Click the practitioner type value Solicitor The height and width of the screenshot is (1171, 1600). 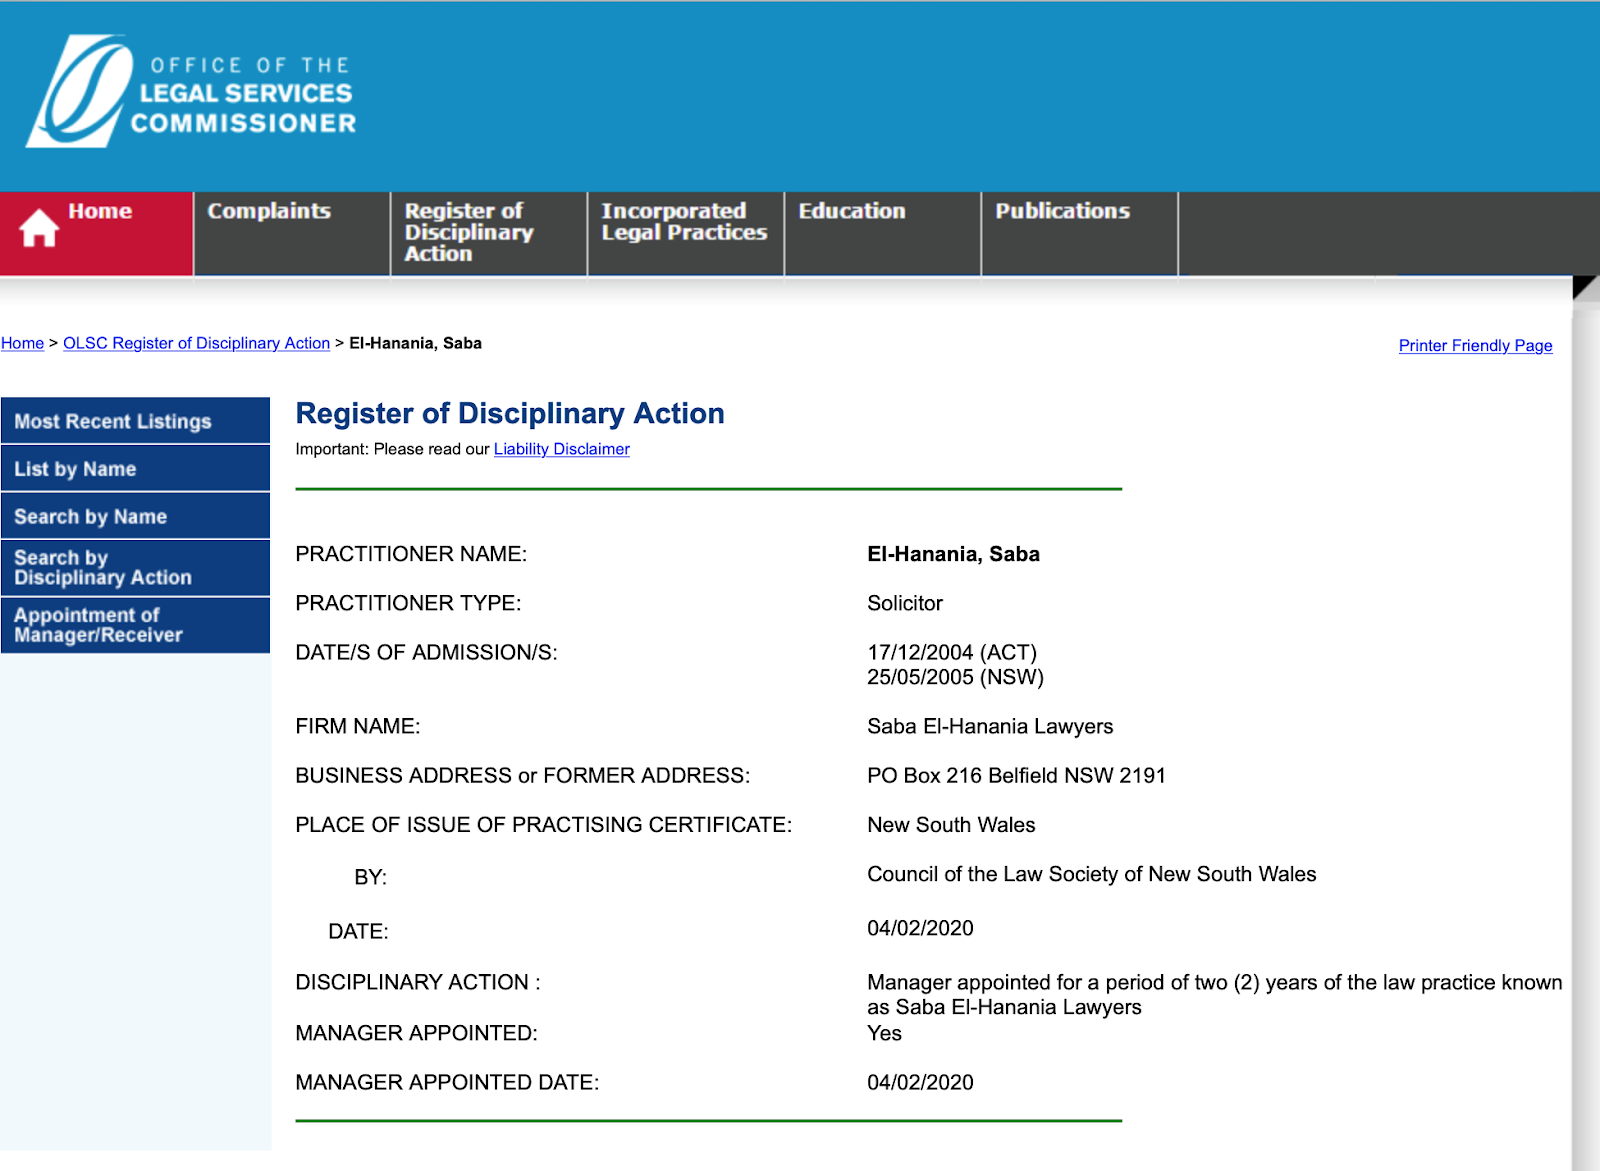pos(905,603)
